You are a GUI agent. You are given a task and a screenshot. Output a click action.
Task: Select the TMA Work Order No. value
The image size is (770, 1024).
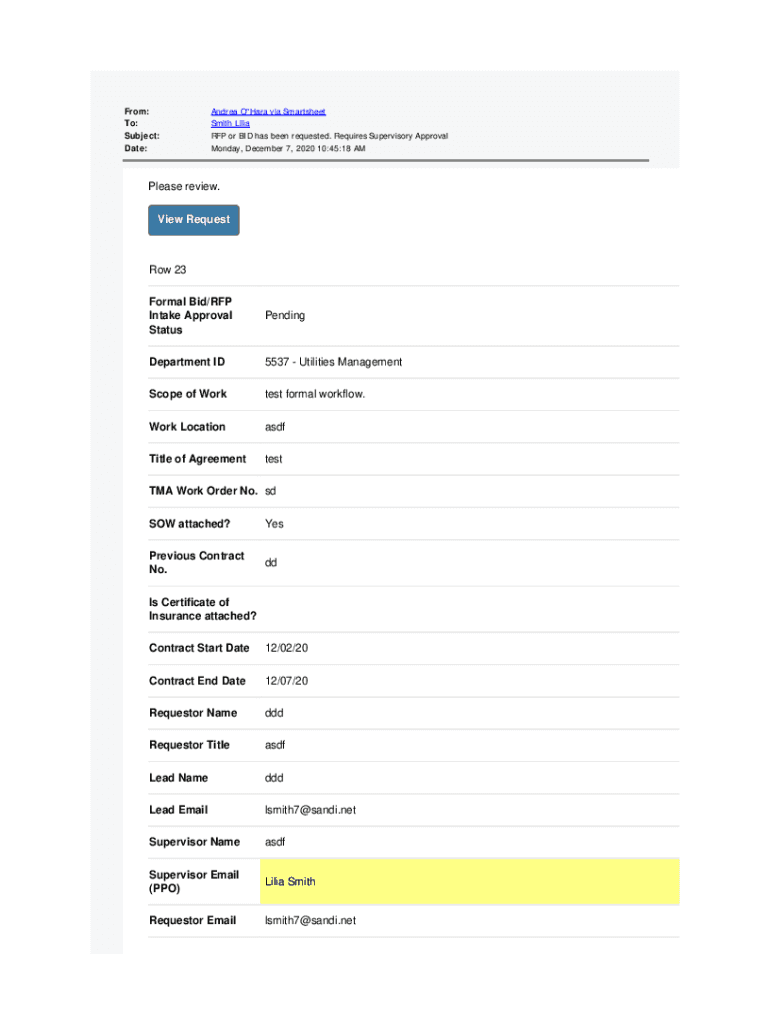click(270, 491)
